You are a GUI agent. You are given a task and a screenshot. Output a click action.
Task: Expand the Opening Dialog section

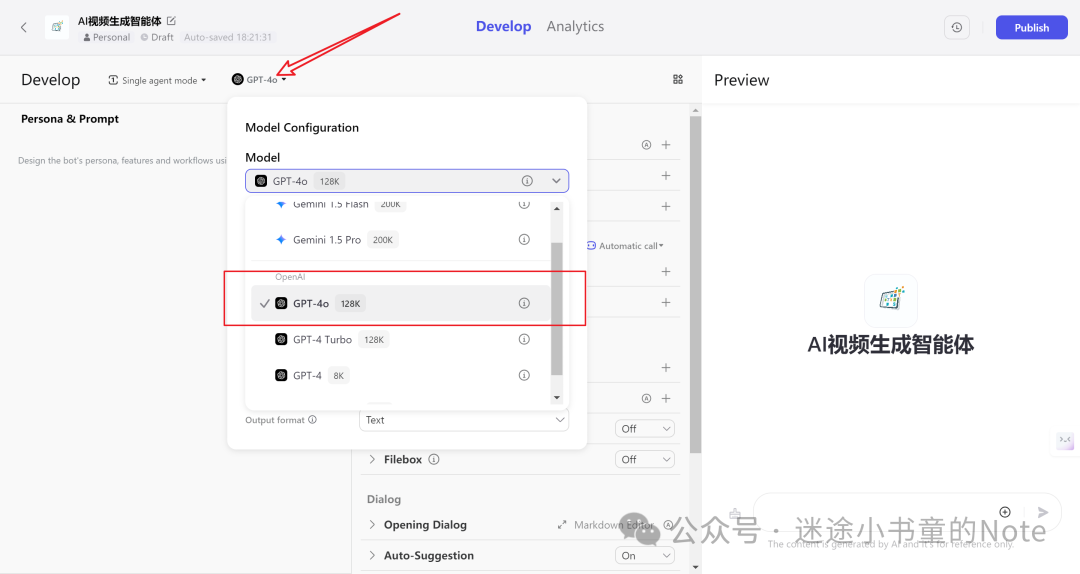pyautogui.click(x=372, y=525)
